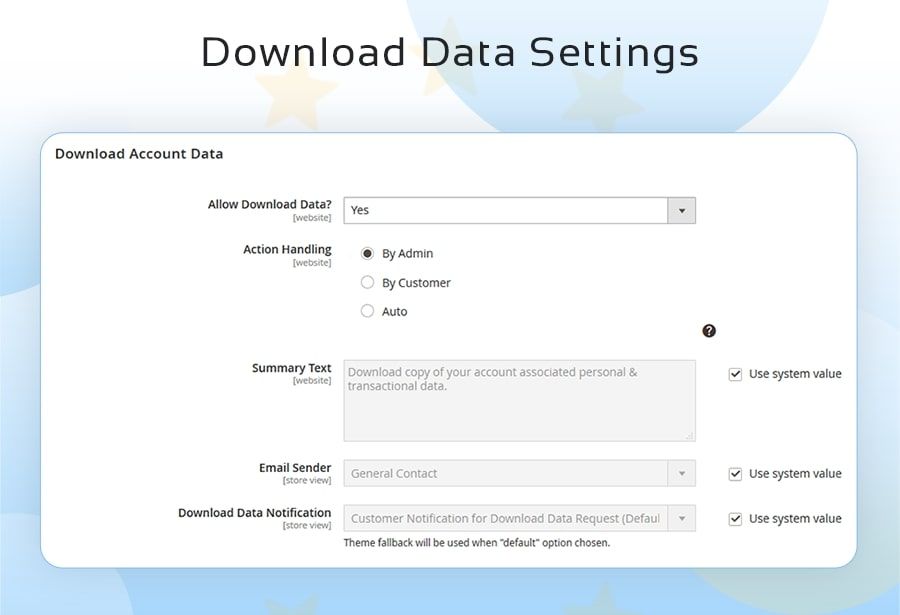Select the By Admin radio button
The height and width of the screenshot is (615, 900).
(x=367, y=254)
